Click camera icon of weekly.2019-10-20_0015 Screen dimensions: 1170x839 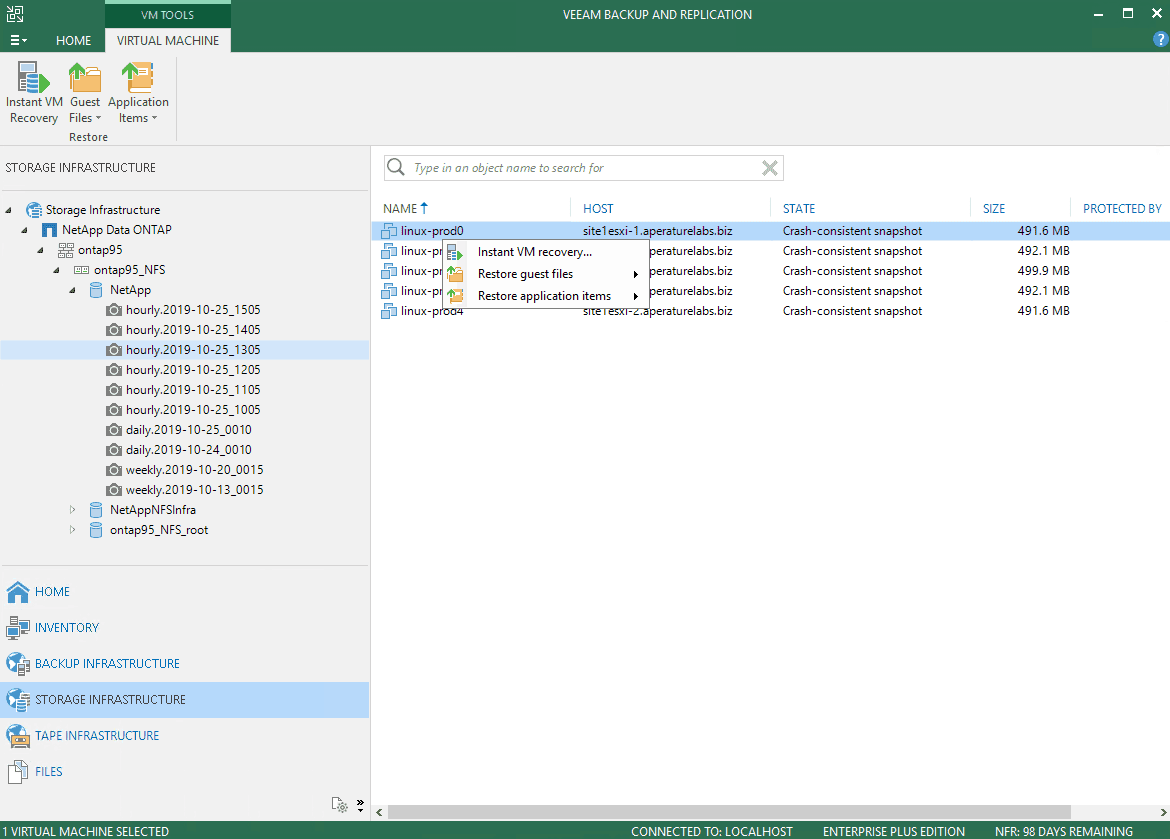(x=113, y=470)
